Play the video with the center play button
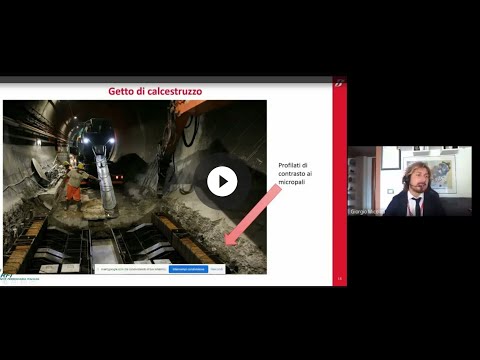480x360 pixels. point(222,182)
